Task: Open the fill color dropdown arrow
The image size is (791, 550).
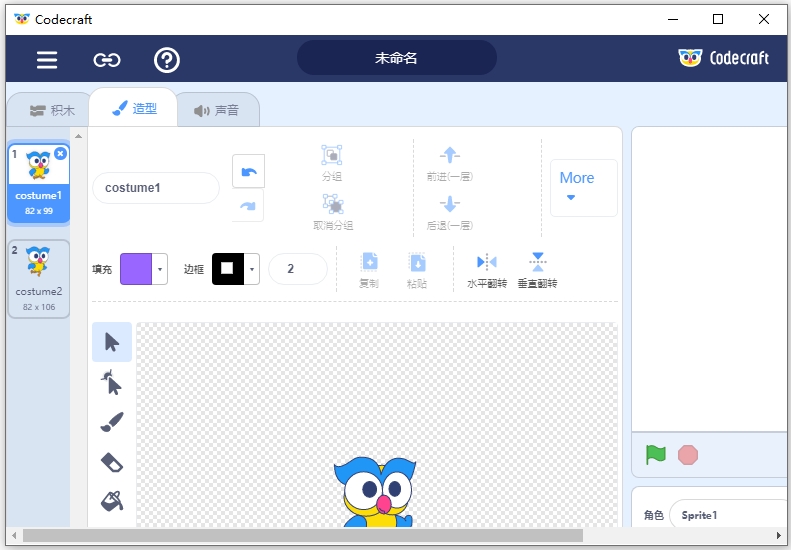Action: pyautogui.click(x=160, y=269)
